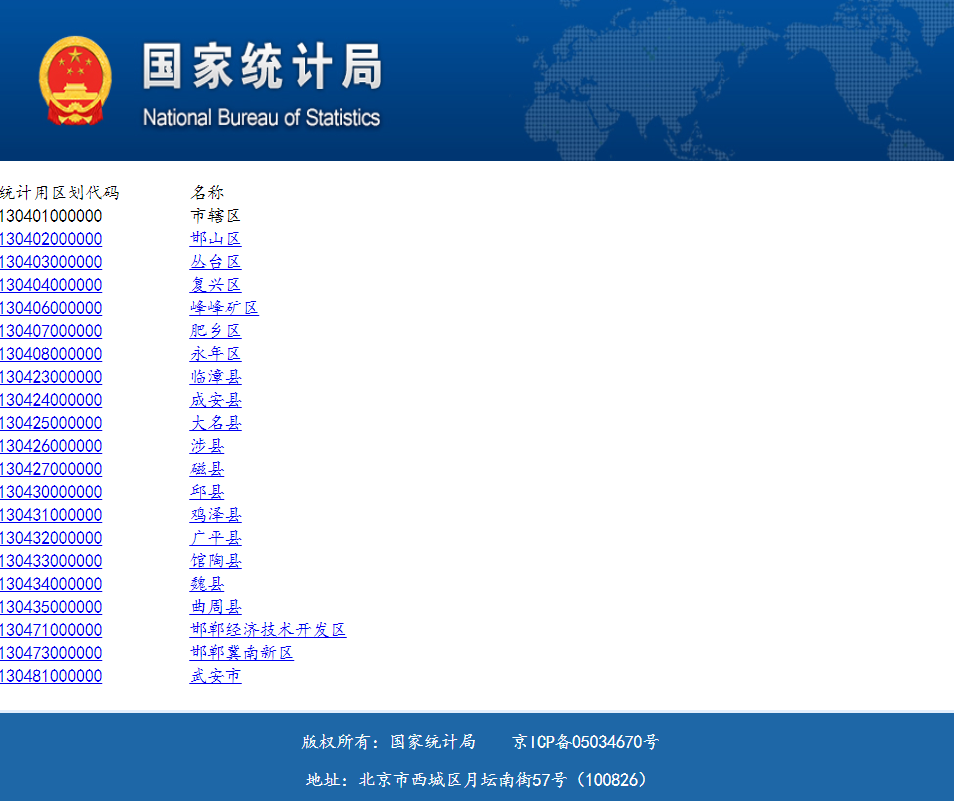
Task: Open the 馆陶县 link
Action: tap(215, 561)
